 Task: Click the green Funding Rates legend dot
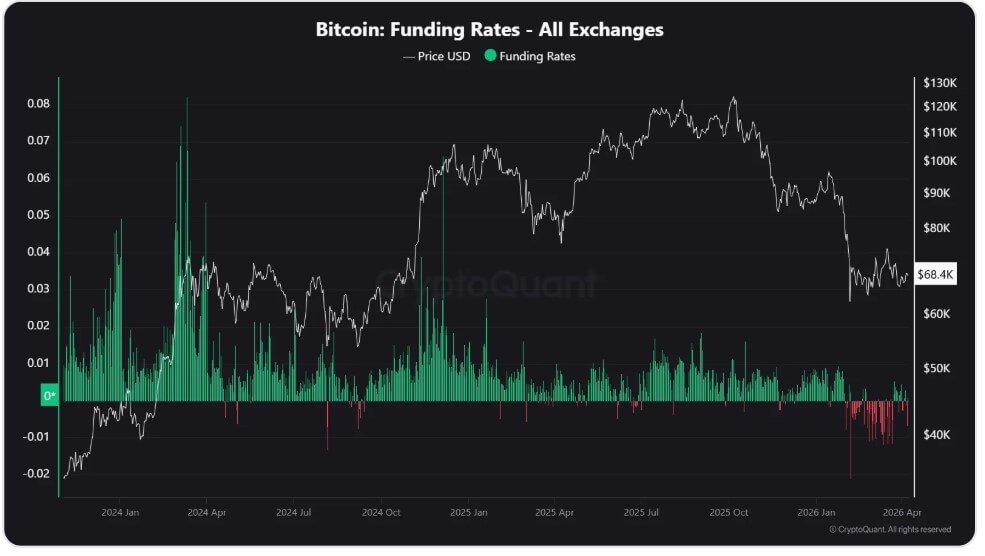tap(488, 56)
